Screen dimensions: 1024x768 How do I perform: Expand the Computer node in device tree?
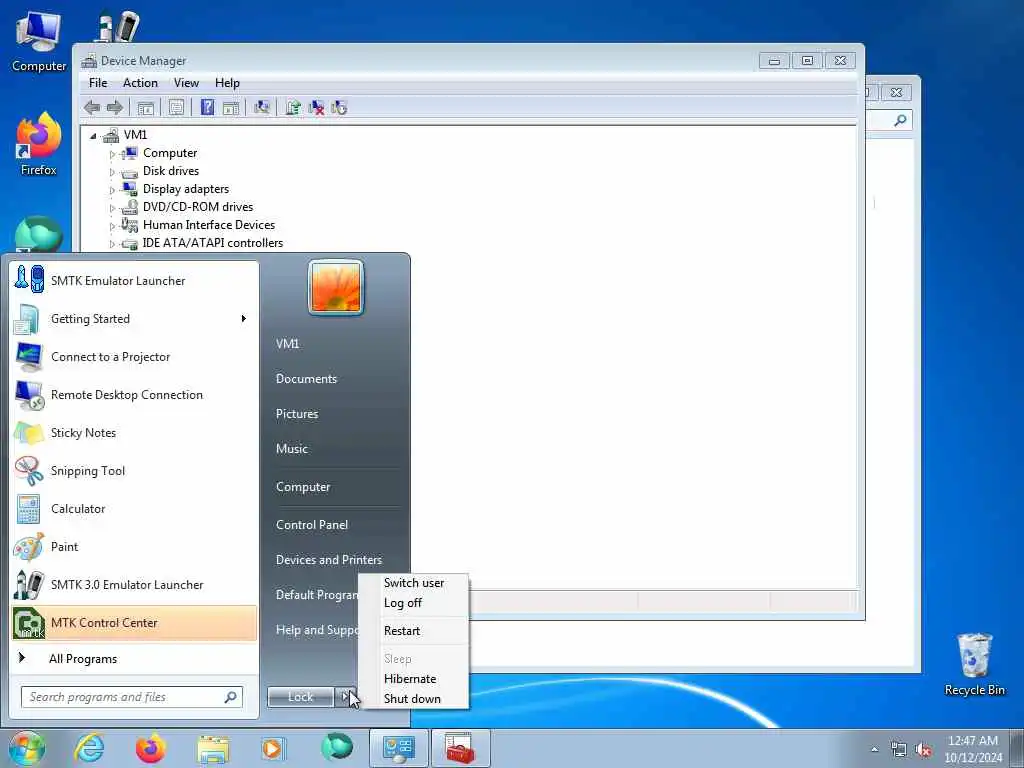[112, 154]
